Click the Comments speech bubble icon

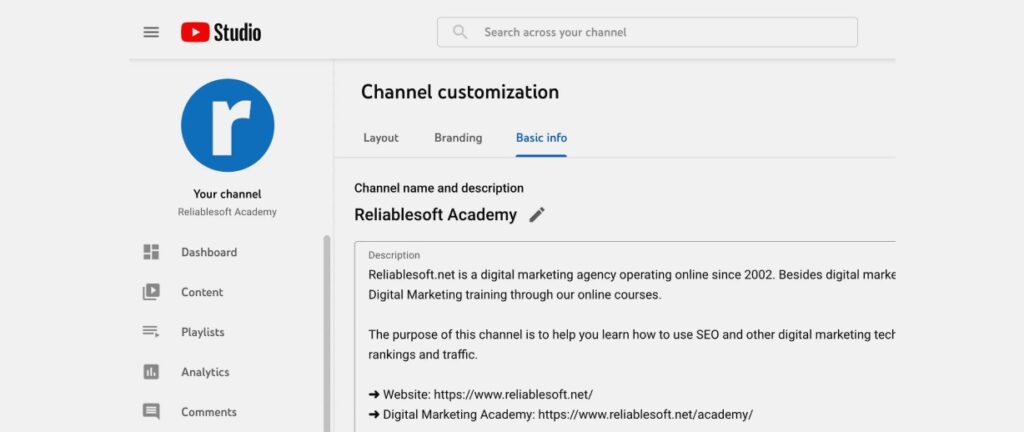tap(151, 412)
